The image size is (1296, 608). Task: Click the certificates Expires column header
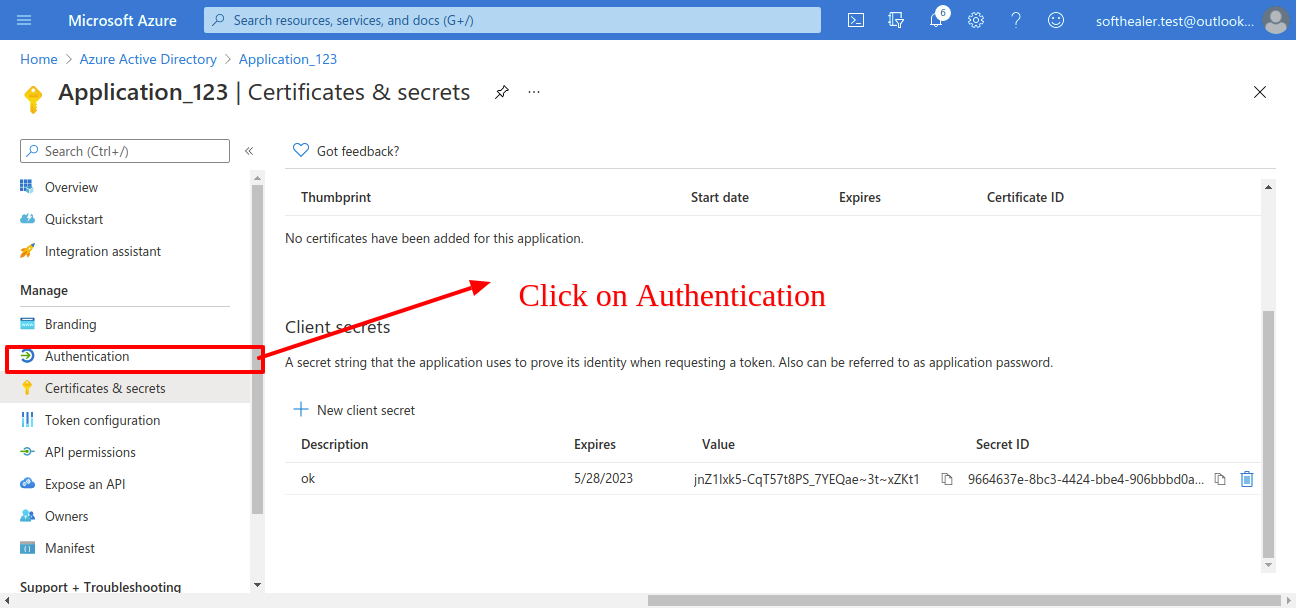(x=860, y=197)
